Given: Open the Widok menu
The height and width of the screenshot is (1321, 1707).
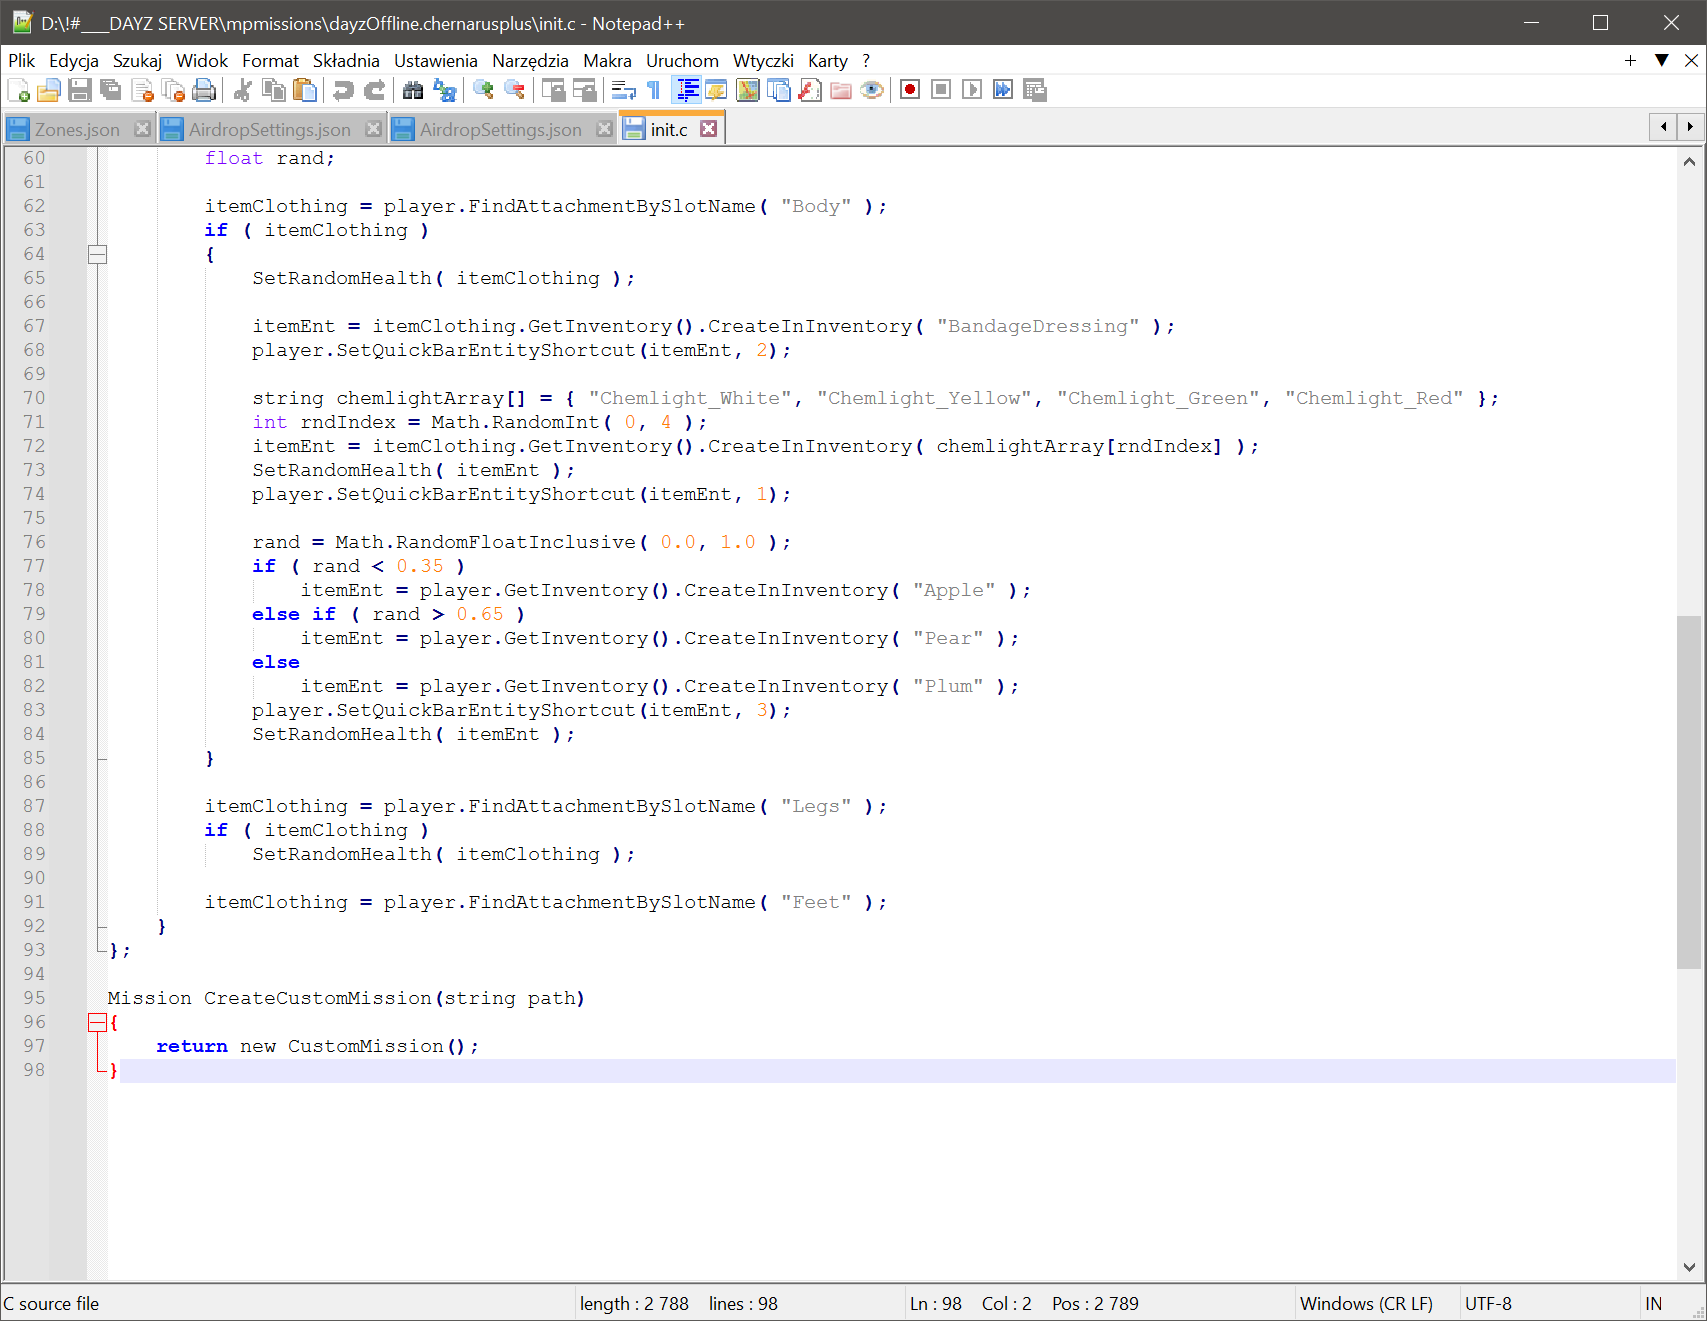Looking at the screenshot, I should 202,61.
